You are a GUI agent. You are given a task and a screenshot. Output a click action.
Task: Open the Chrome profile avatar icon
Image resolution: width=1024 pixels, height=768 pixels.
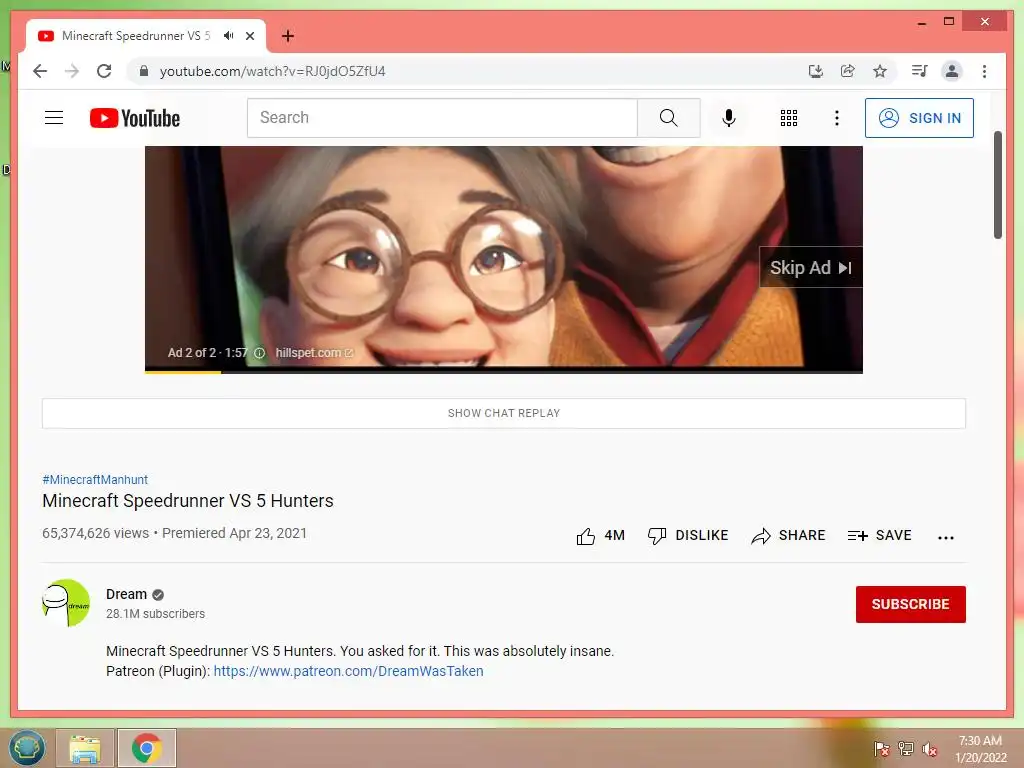click(952, 71)
